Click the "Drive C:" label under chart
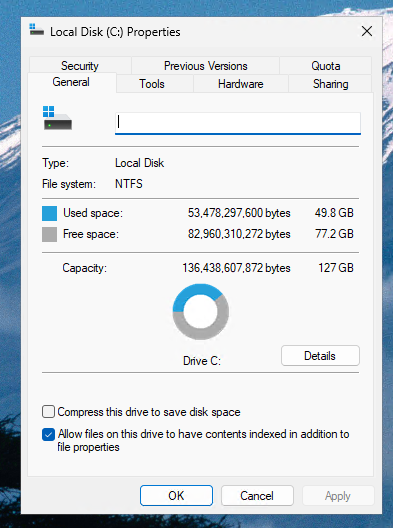The image size is (393, 528). coord(202,361)
